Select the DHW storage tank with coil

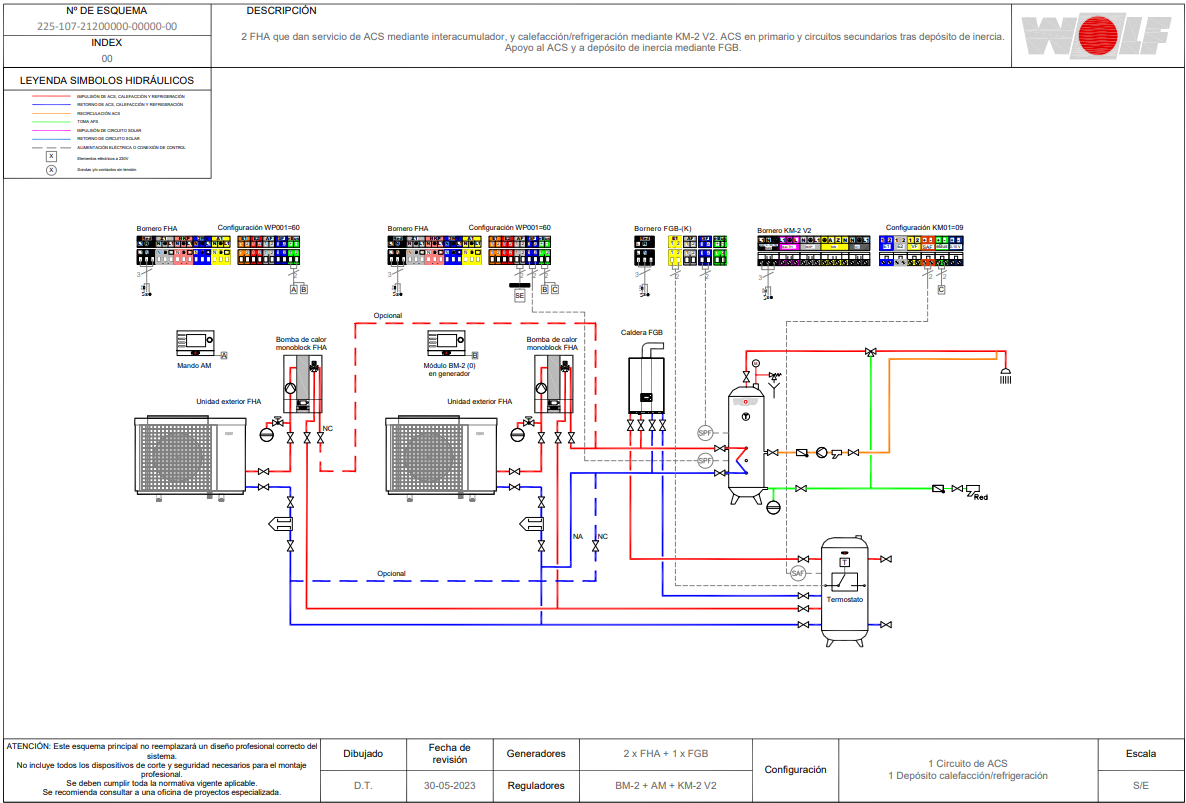pos(747,443)
